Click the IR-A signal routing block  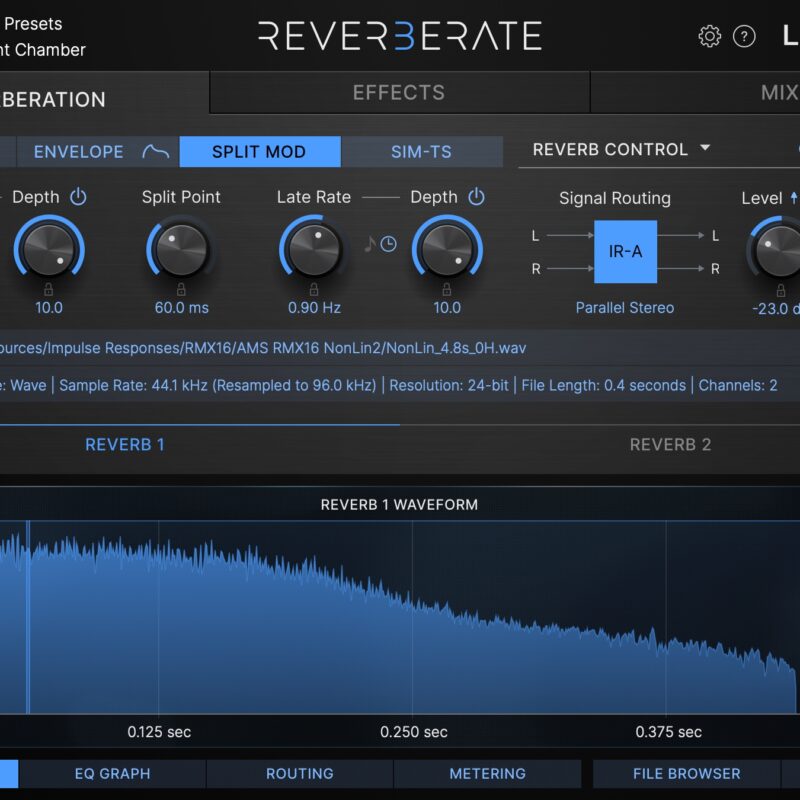[x=626, y=252]
